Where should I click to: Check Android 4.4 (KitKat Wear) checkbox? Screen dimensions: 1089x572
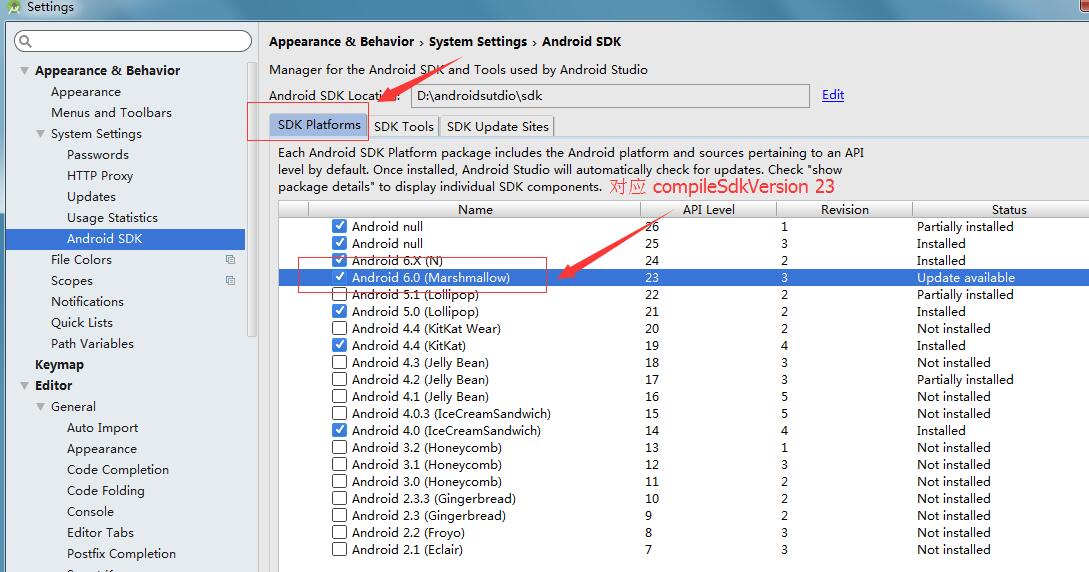coord(339,328)
